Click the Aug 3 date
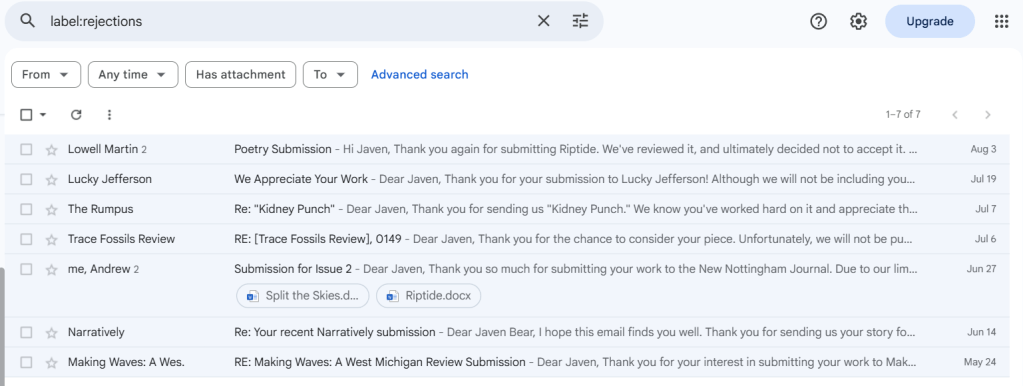 click(983, 149)
